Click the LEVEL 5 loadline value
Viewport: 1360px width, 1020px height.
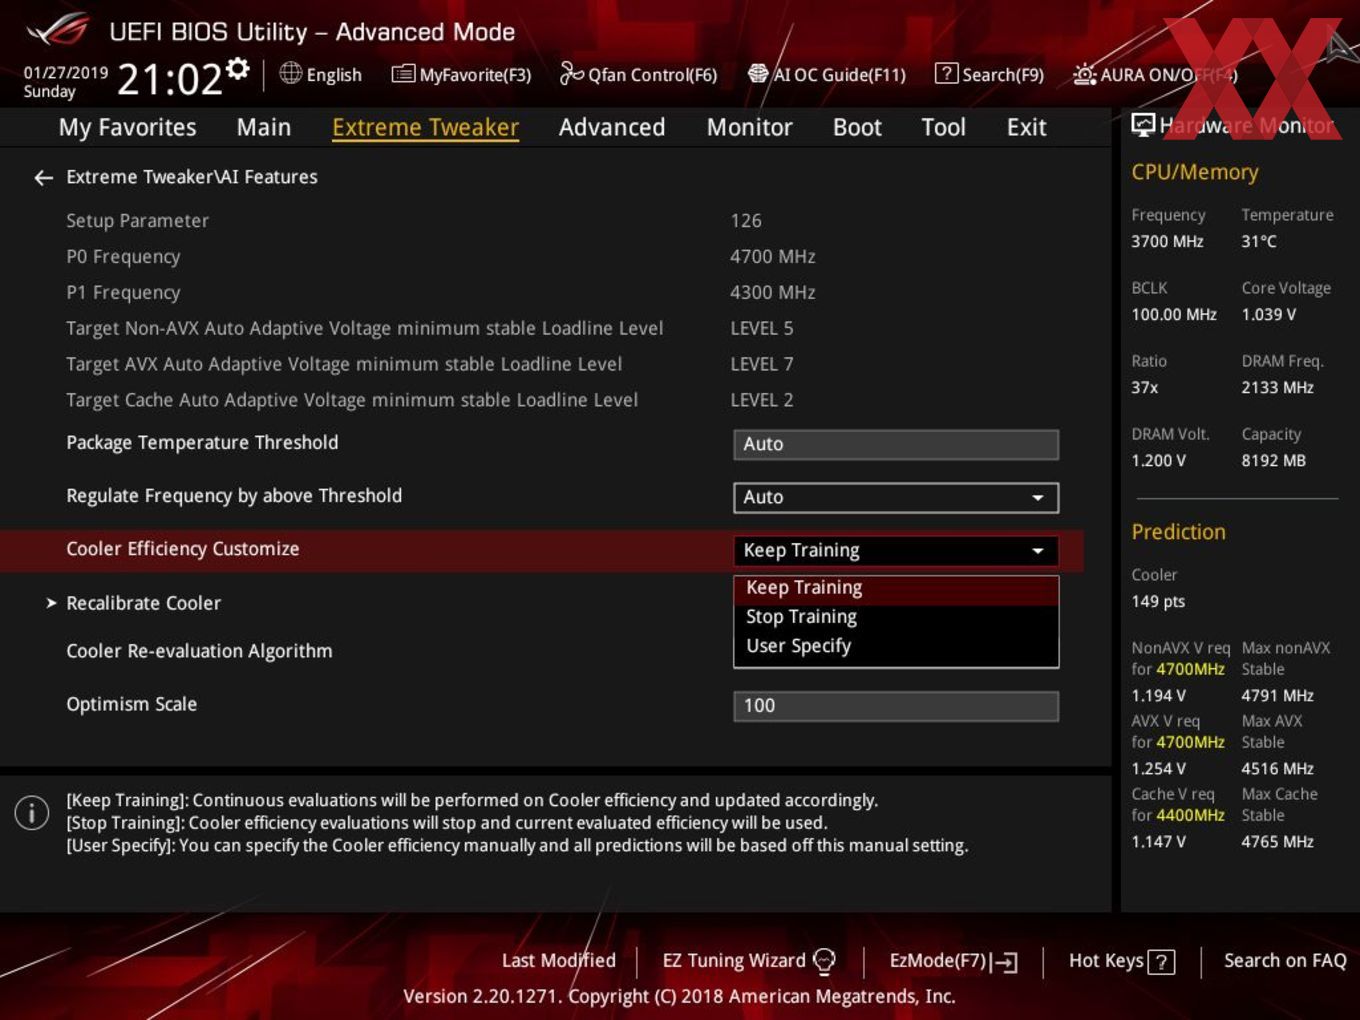point(761,329)
